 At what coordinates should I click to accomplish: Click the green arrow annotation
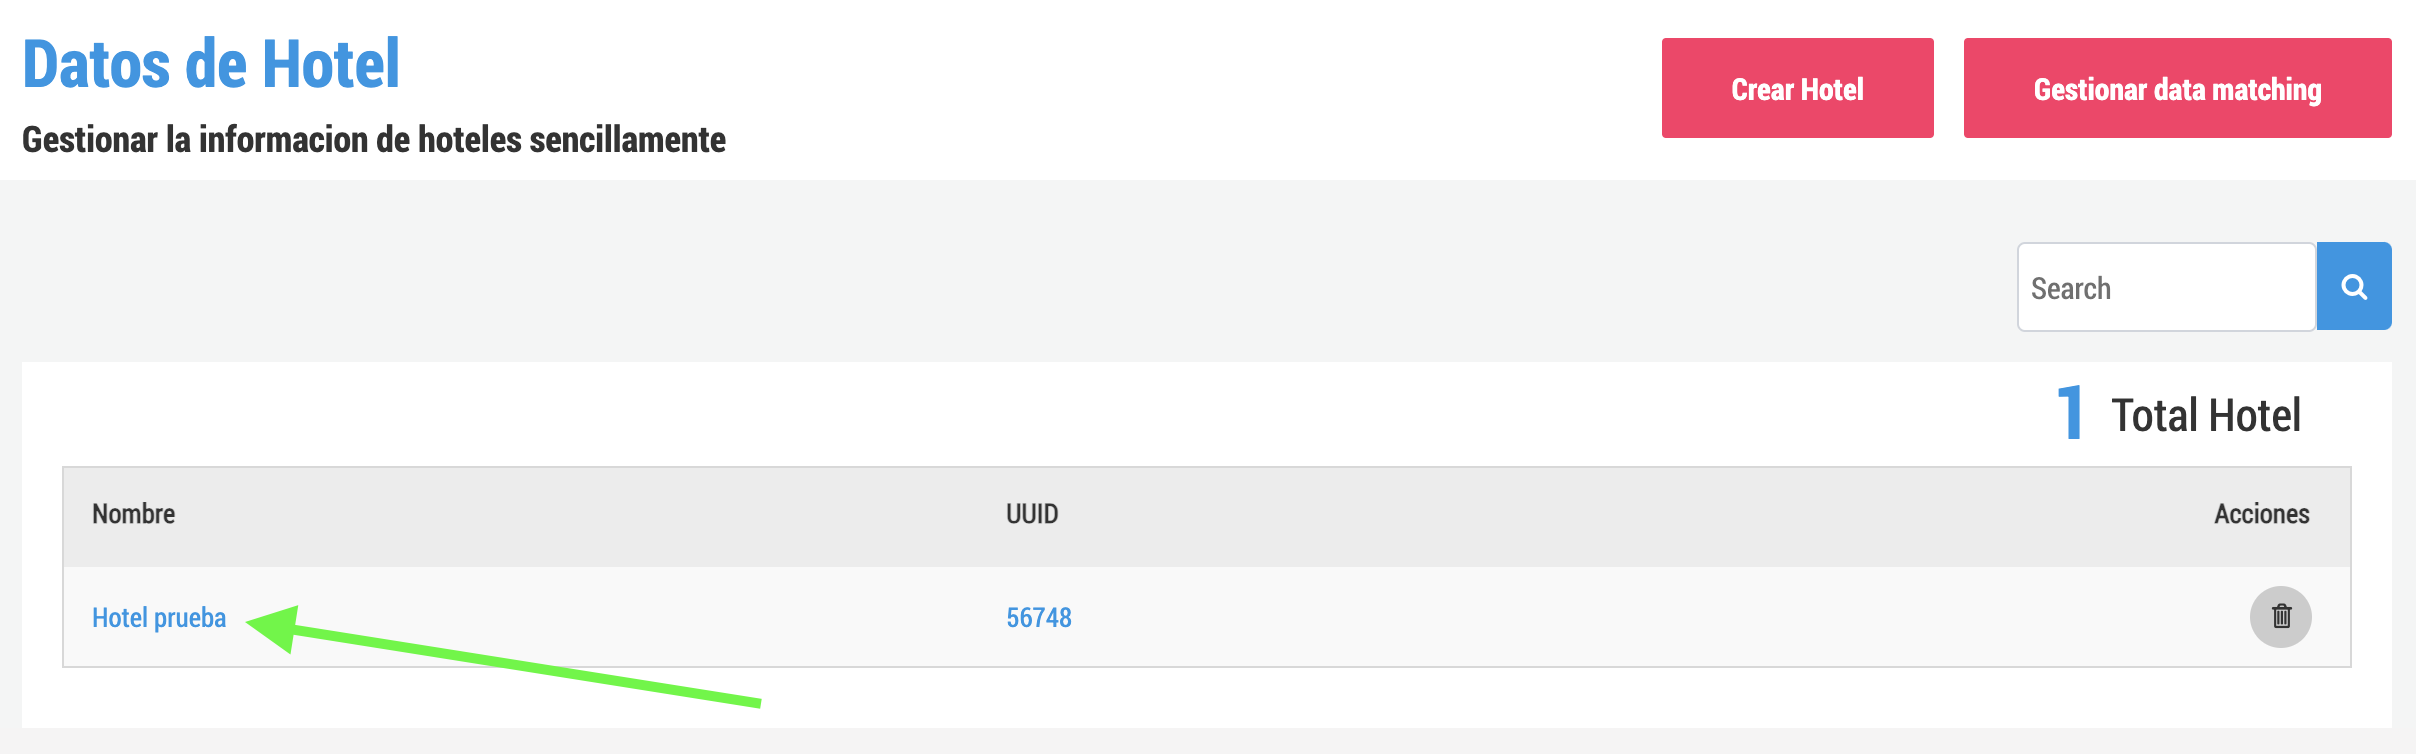click(503, 655)
